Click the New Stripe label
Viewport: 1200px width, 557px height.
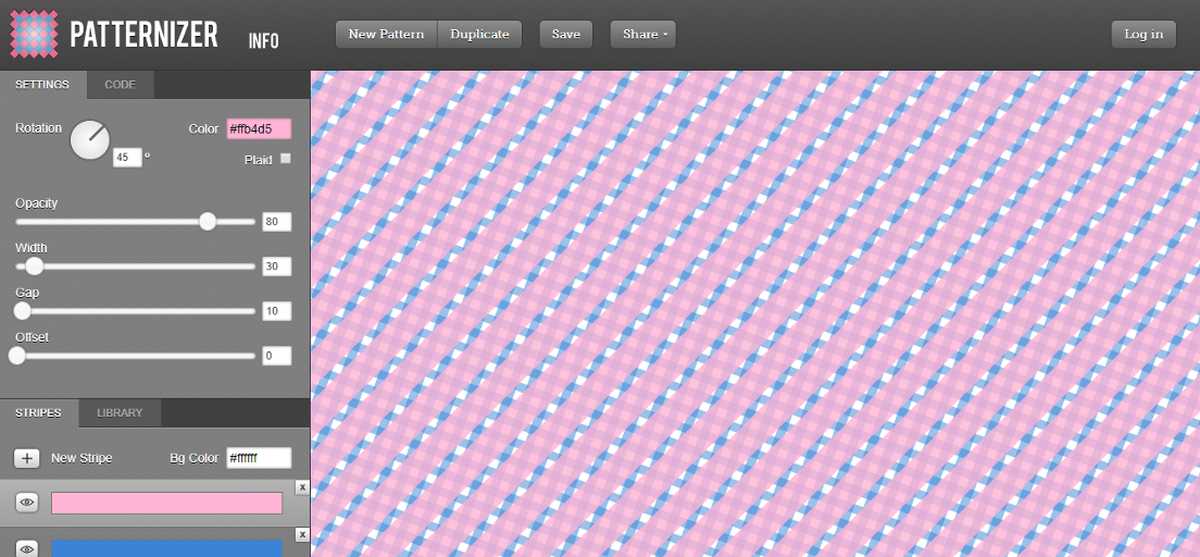point(81,458)
